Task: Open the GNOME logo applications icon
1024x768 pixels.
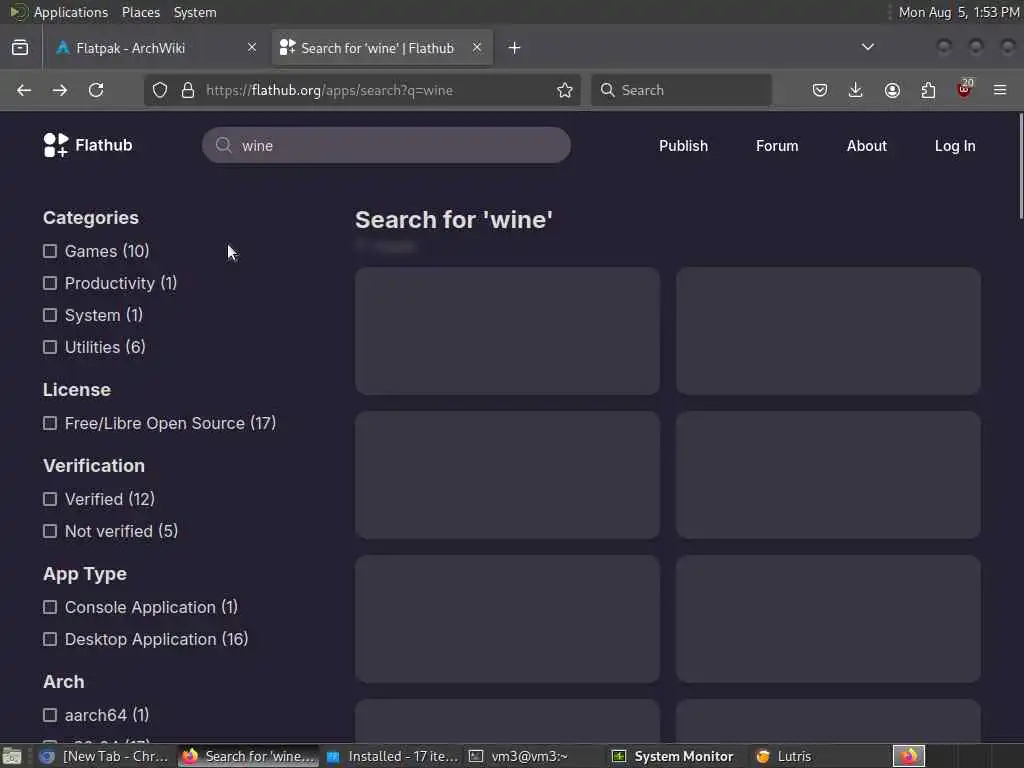Action: (19, 12)
